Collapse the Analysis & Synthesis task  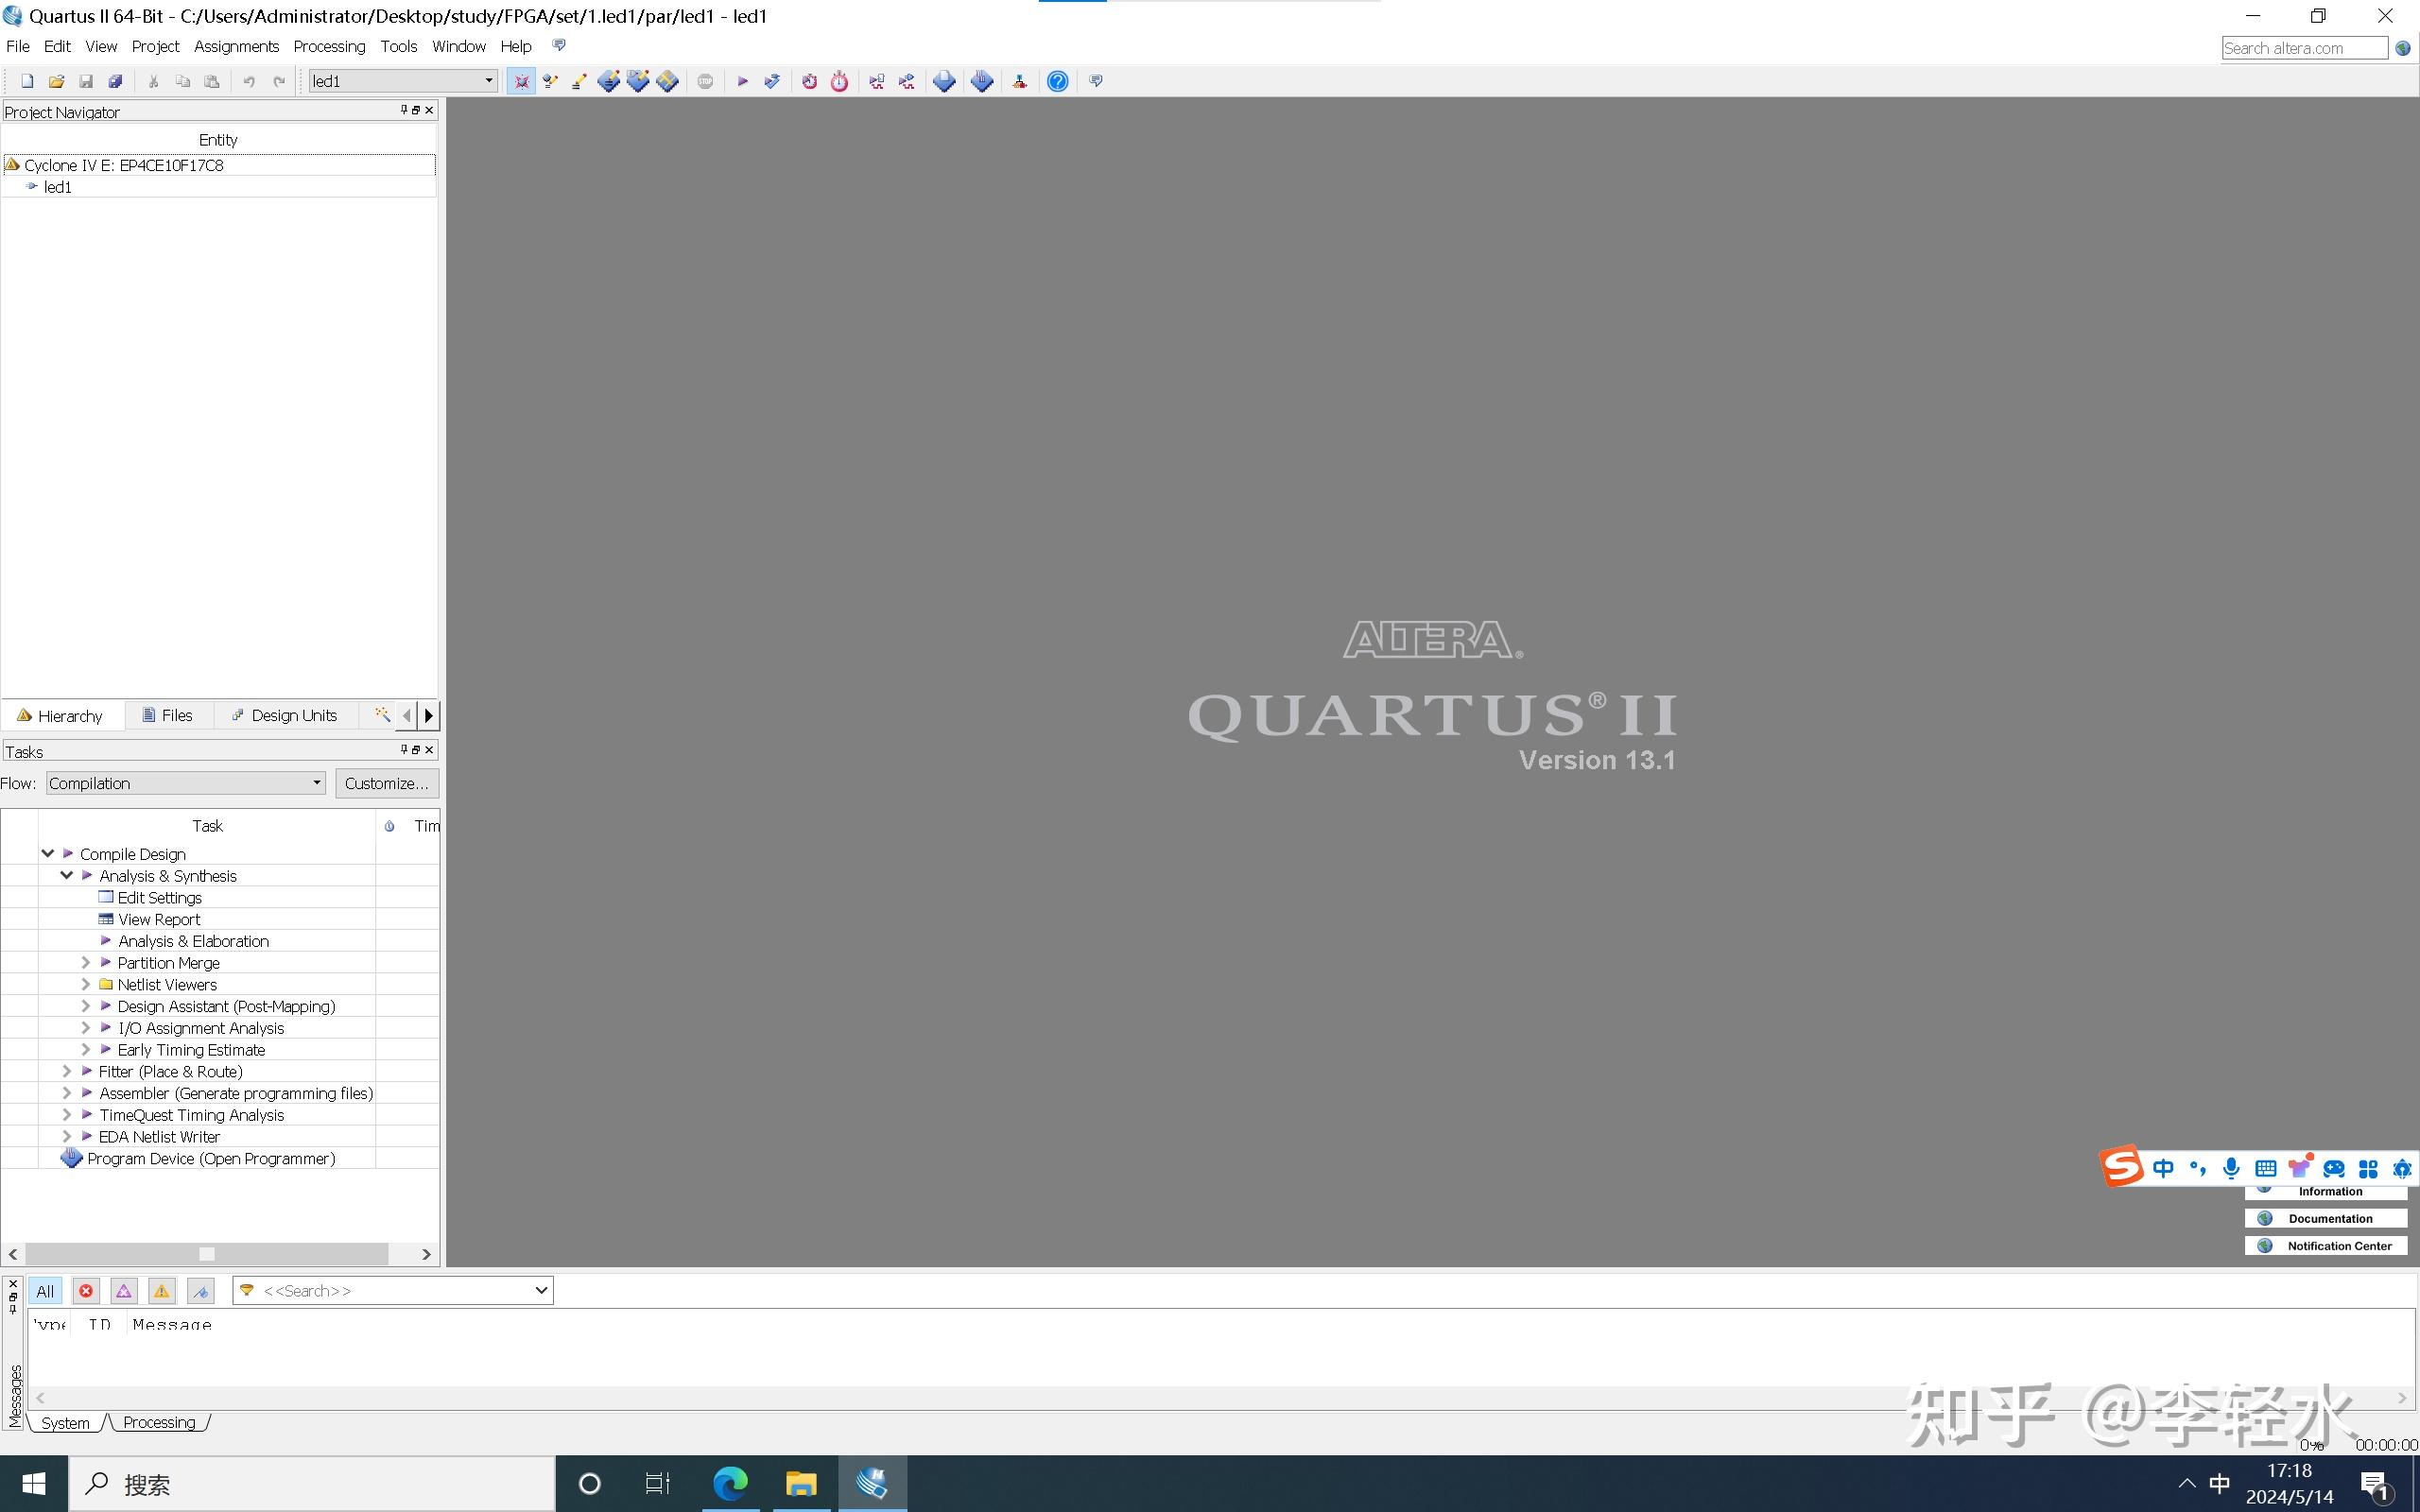click(66, 875)
